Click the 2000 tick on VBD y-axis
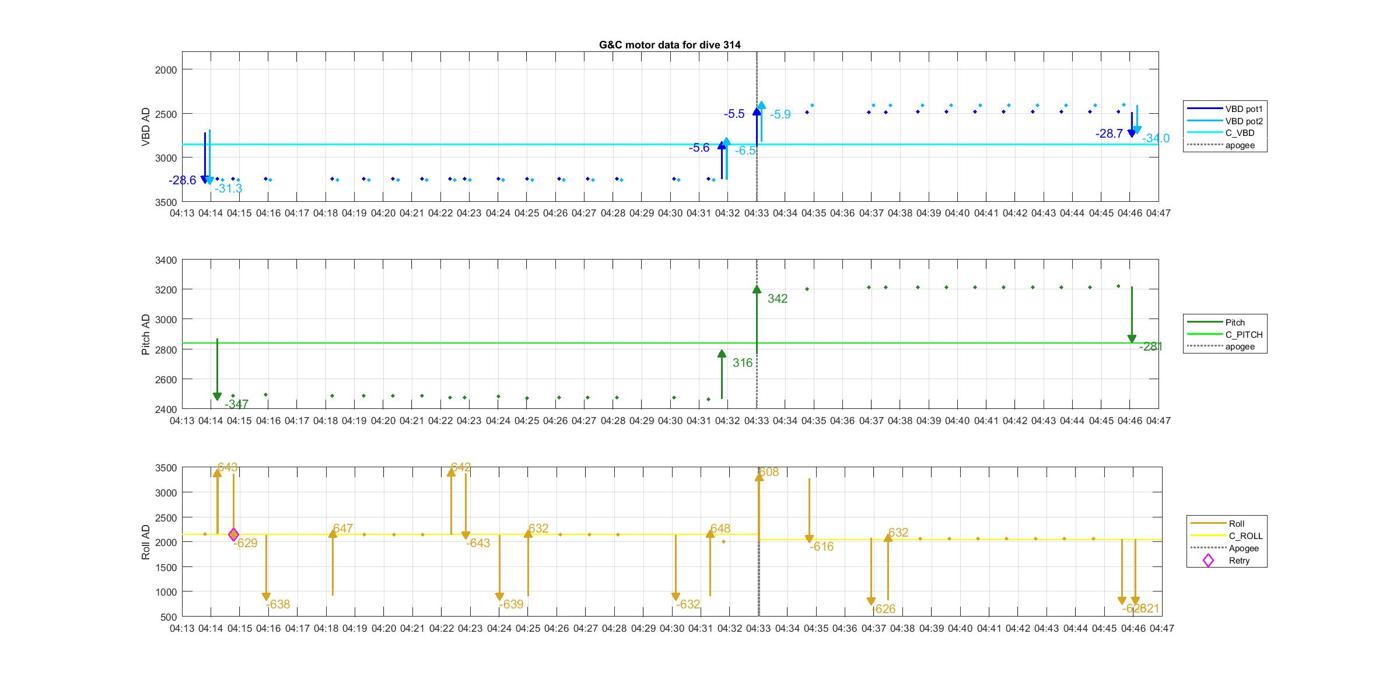Screen dimensions: 1400x693 [x=166, y=70]
